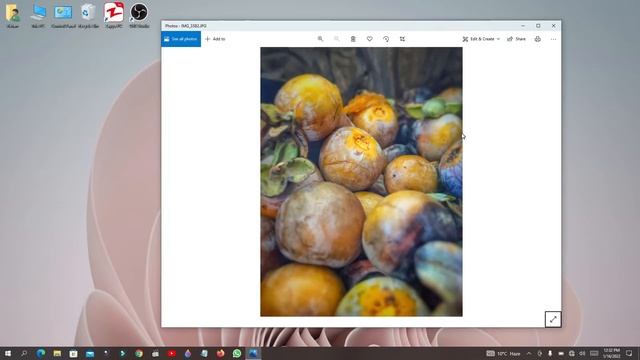Click the displayed fruit photo
The image size is (640, 360).
point(362,182)
